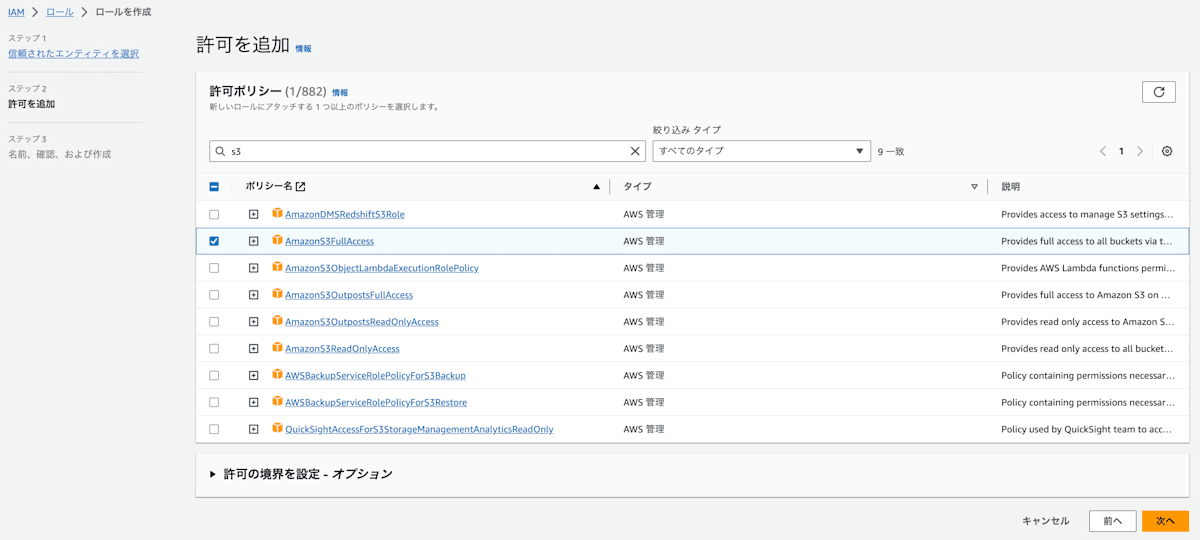Check the AmazonS3OutpostsReadOnlyAccess checkbox
The width and height of the screenshot is (1200, 540).
[214, 322]
